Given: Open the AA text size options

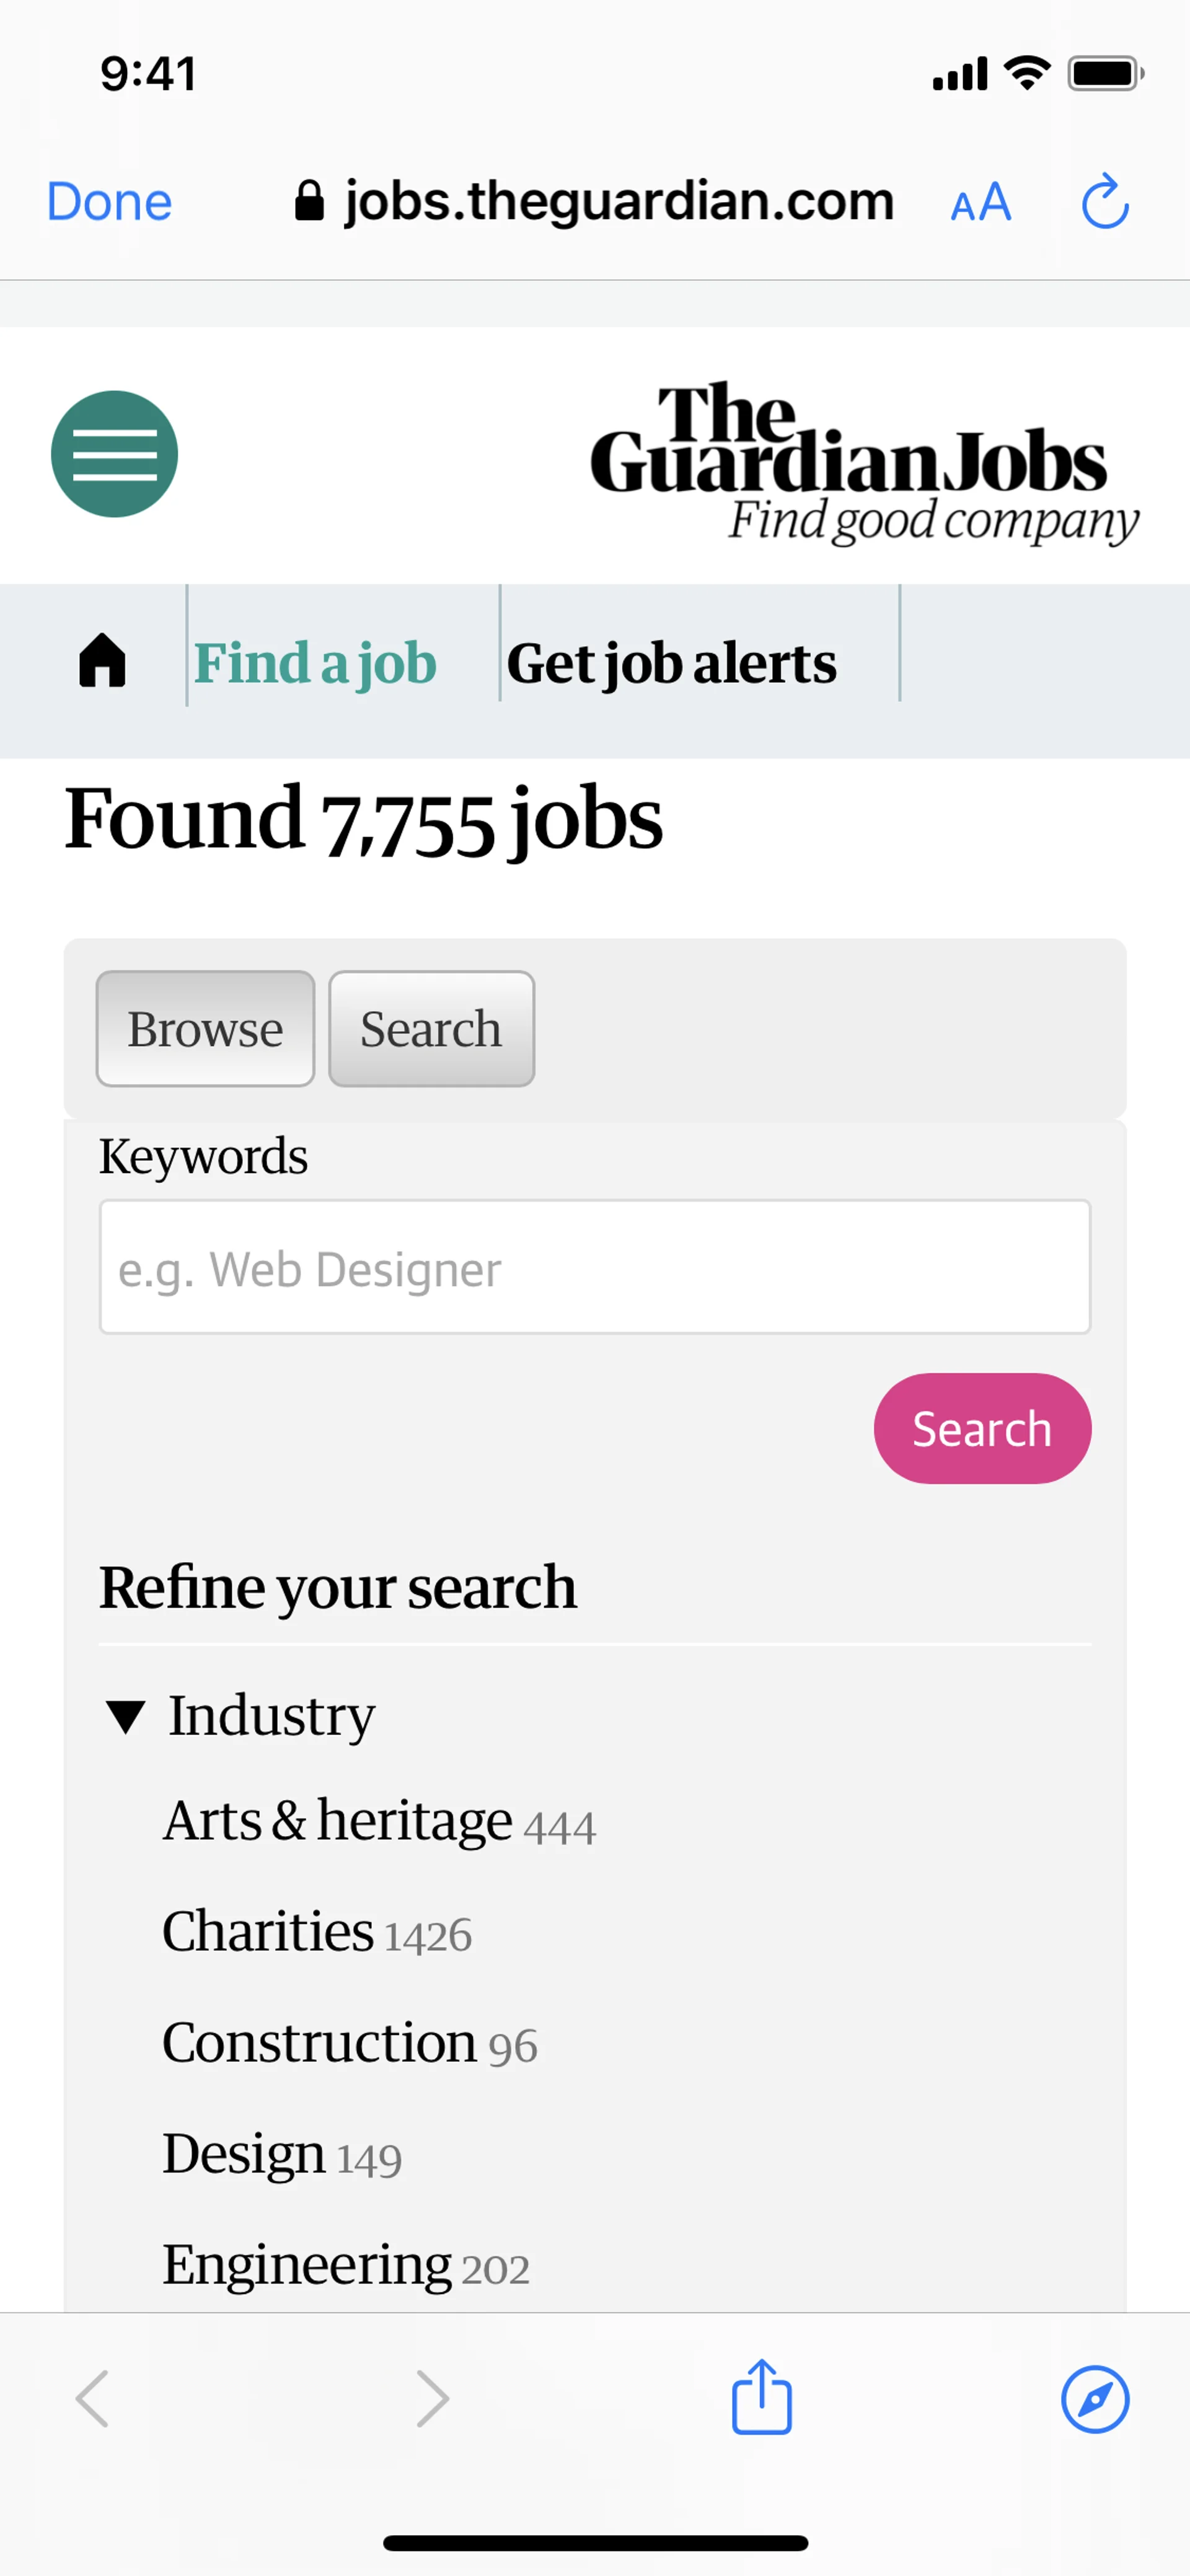Looking at the screenshot, I should 980,203.
